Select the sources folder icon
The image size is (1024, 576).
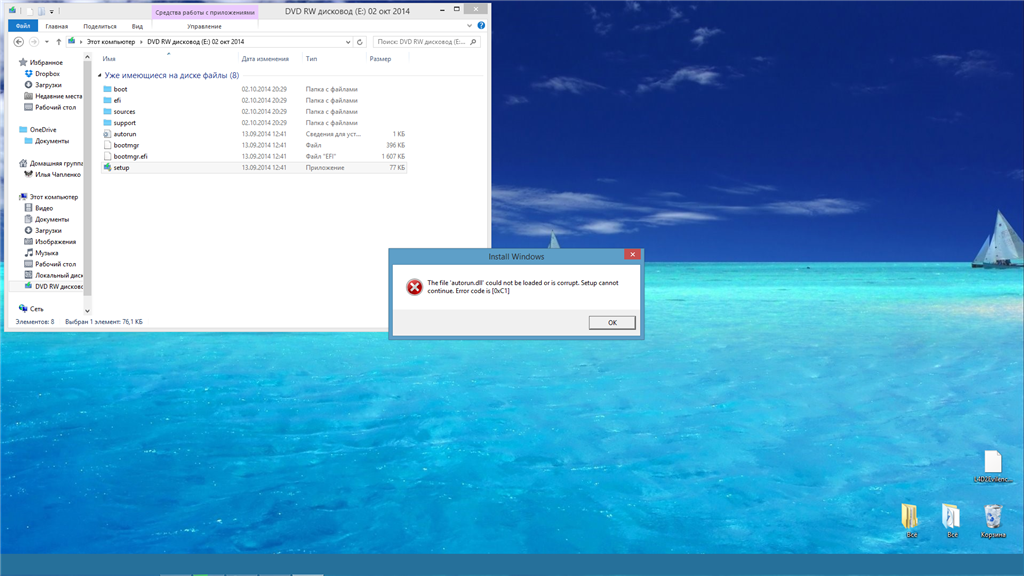pyautogui.click(x=107, y=111)
